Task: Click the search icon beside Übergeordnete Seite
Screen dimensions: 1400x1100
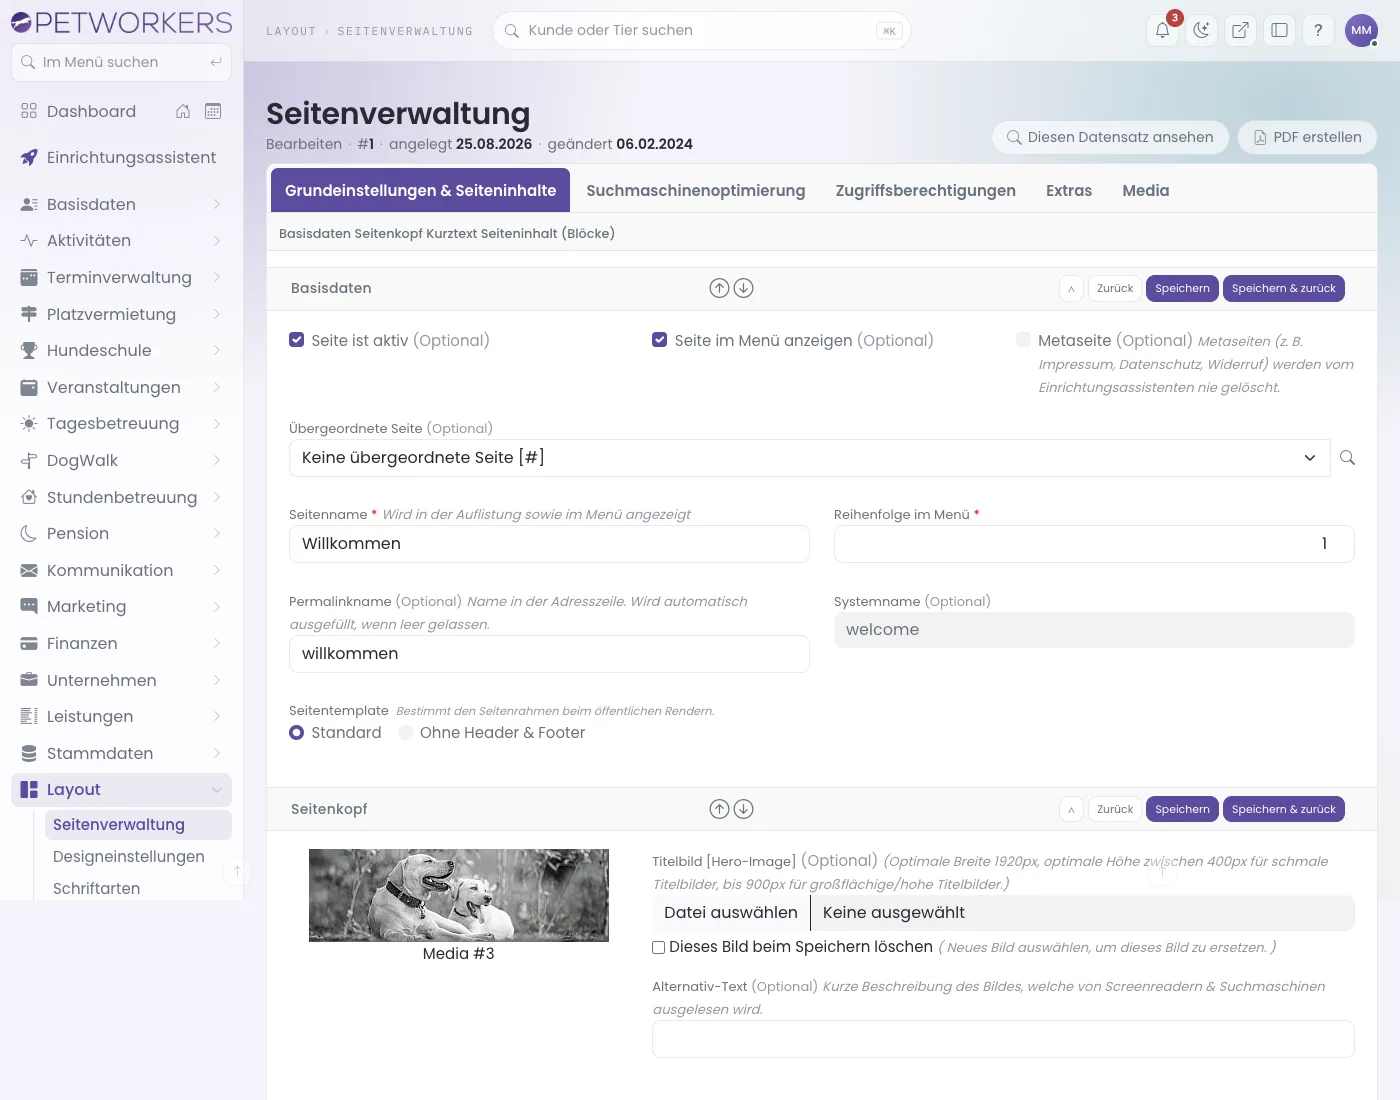Action: tap(1347, 457)
